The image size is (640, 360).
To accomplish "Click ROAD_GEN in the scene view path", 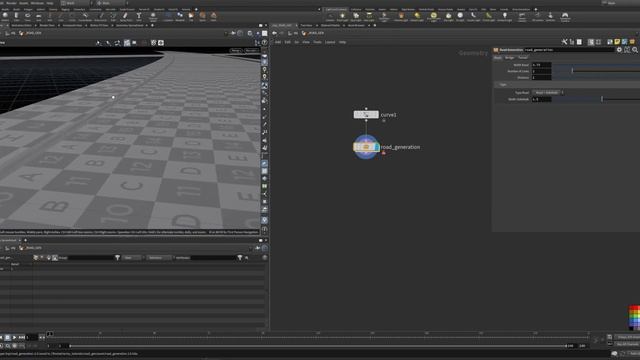I will tap(34, 33).
